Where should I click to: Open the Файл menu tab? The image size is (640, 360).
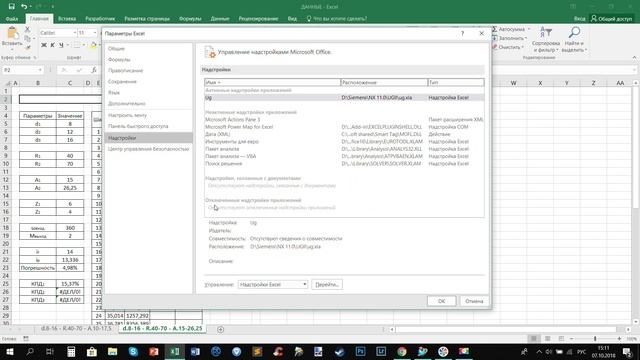click(12, 19)
